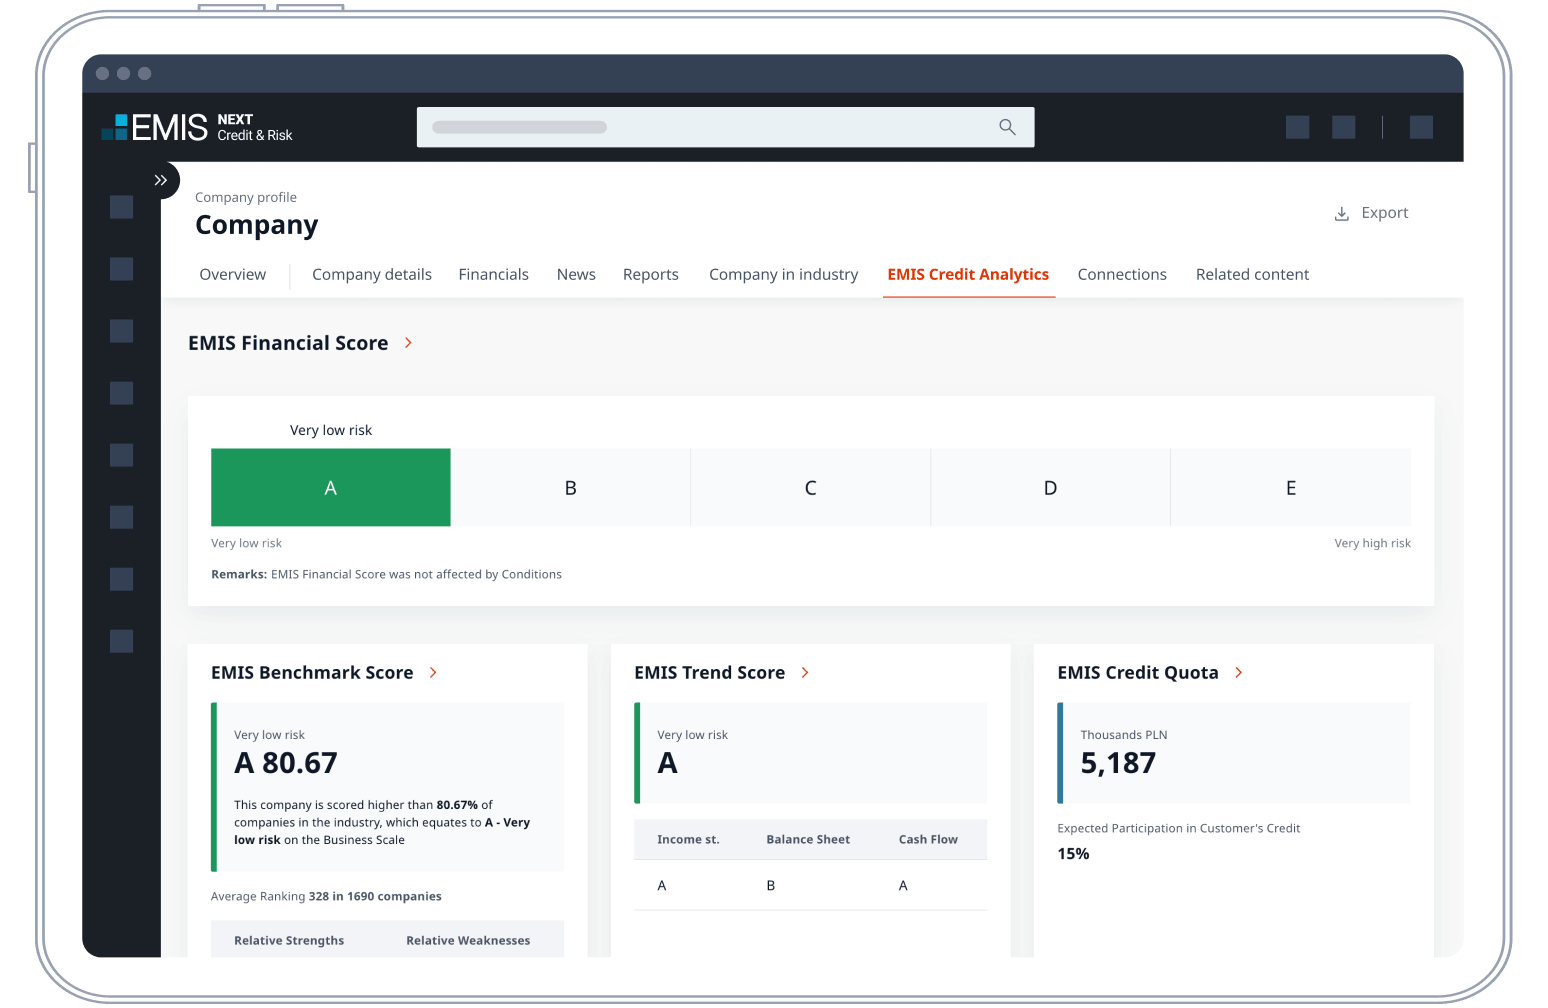Open the Company in industry tab

click(x=783, y=275)
